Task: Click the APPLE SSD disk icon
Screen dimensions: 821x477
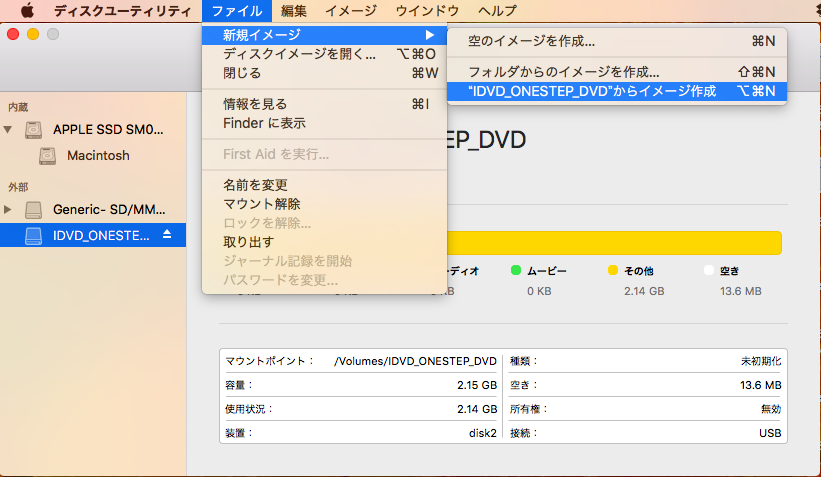Action: point(34,130)
